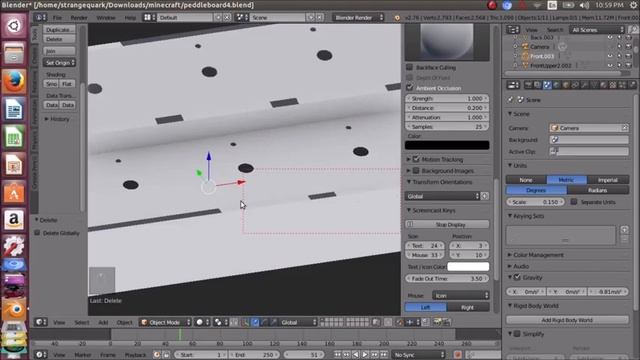Open the Render properties tab icon
Screen dimensions: 640x360
528,85
